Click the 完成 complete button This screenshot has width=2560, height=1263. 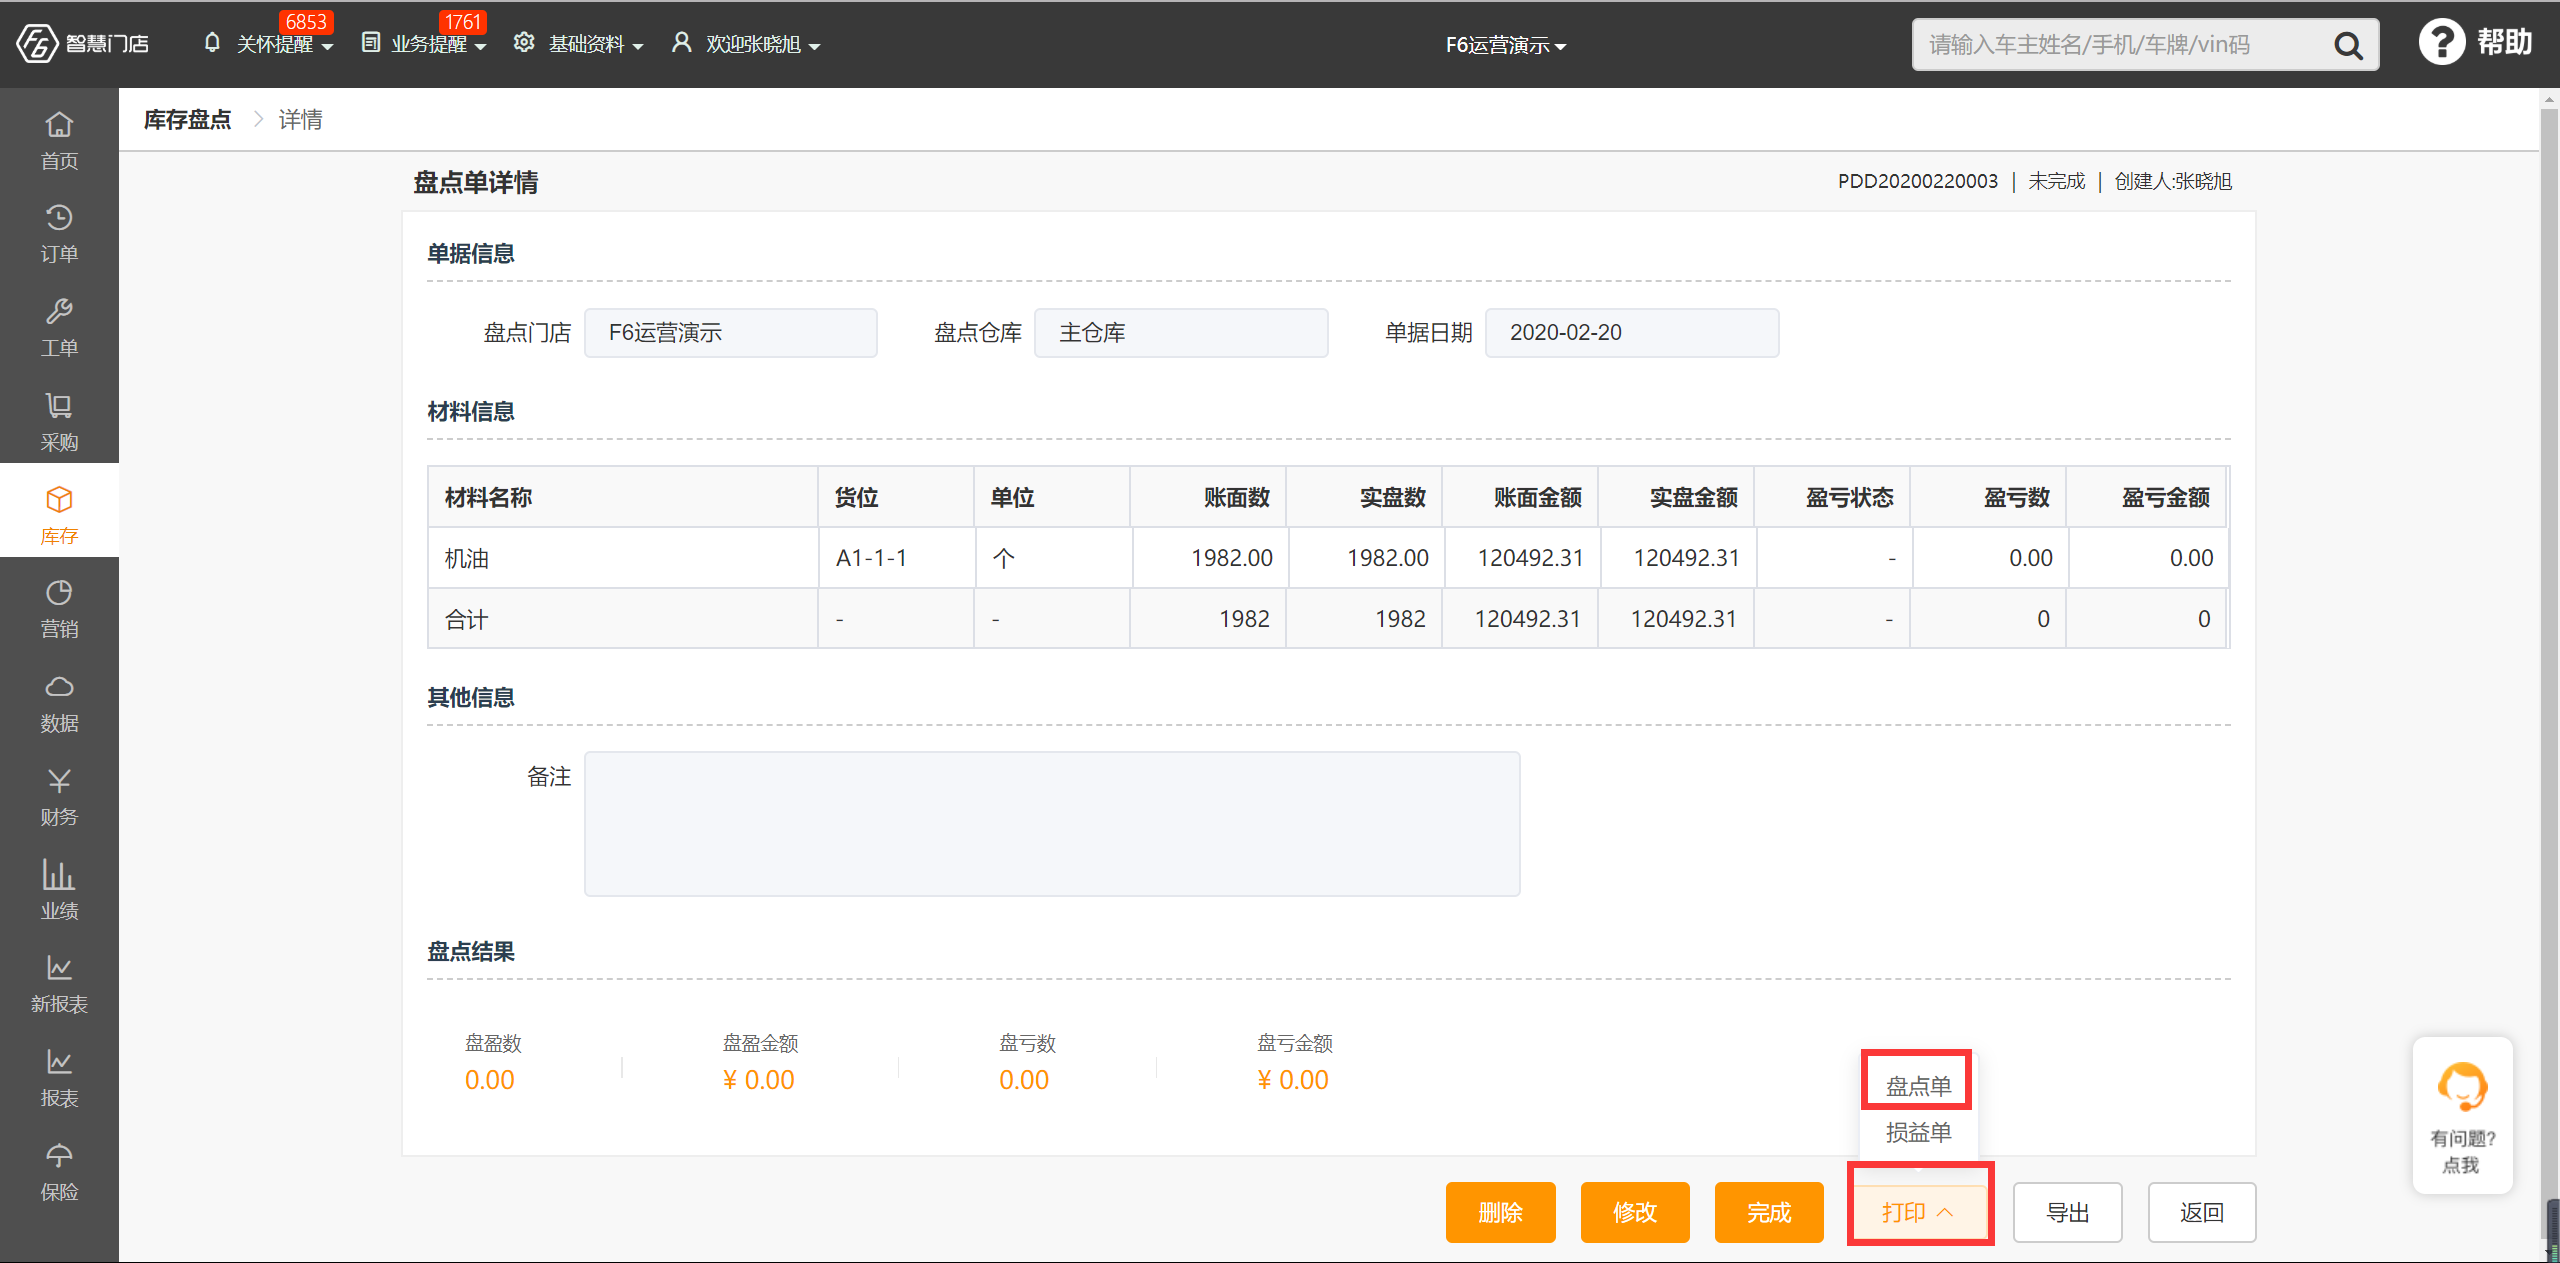tap(1768, 1211)
